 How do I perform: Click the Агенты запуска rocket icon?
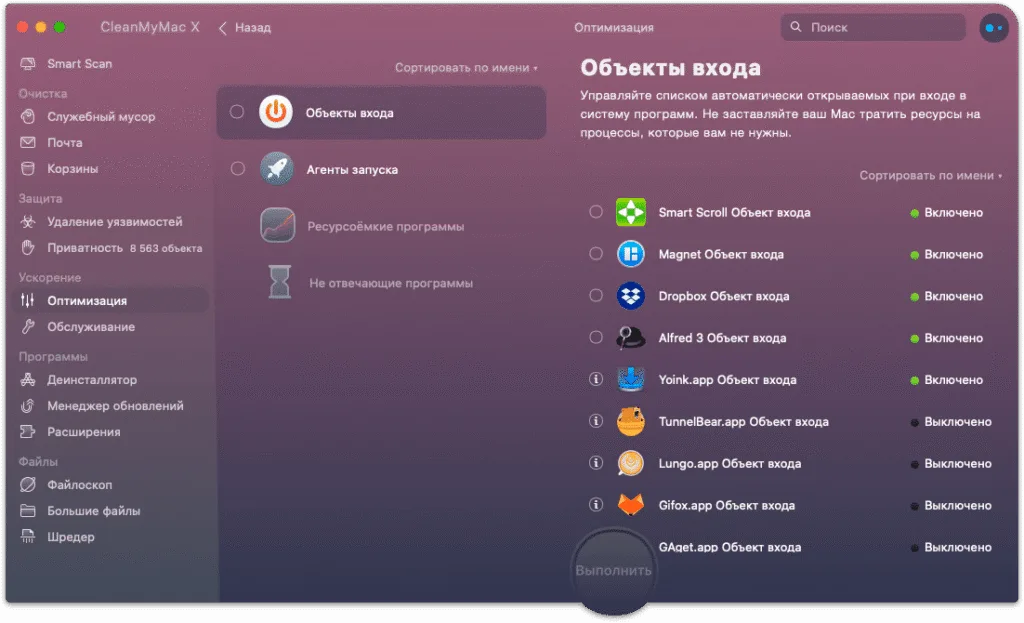click(277, 169)
